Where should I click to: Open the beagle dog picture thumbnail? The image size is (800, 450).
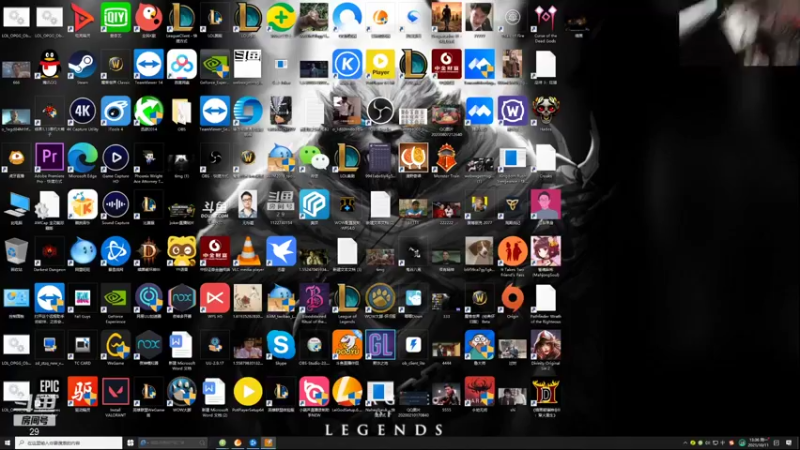[x=479, y=251]
